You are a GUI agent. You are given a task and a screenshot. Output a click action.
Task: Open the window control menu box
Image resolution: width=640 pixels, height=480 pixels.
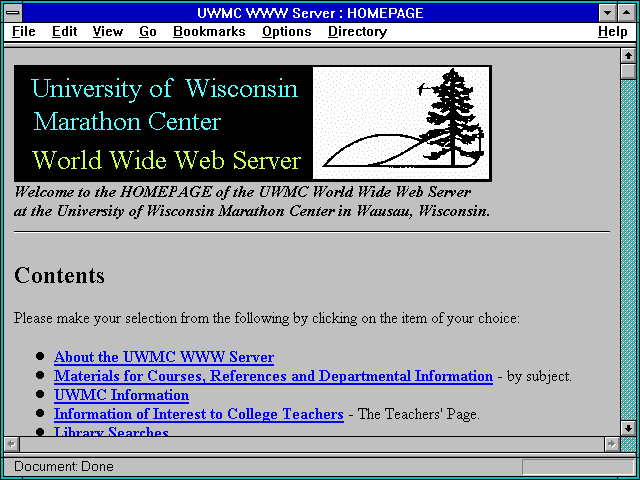13,13
